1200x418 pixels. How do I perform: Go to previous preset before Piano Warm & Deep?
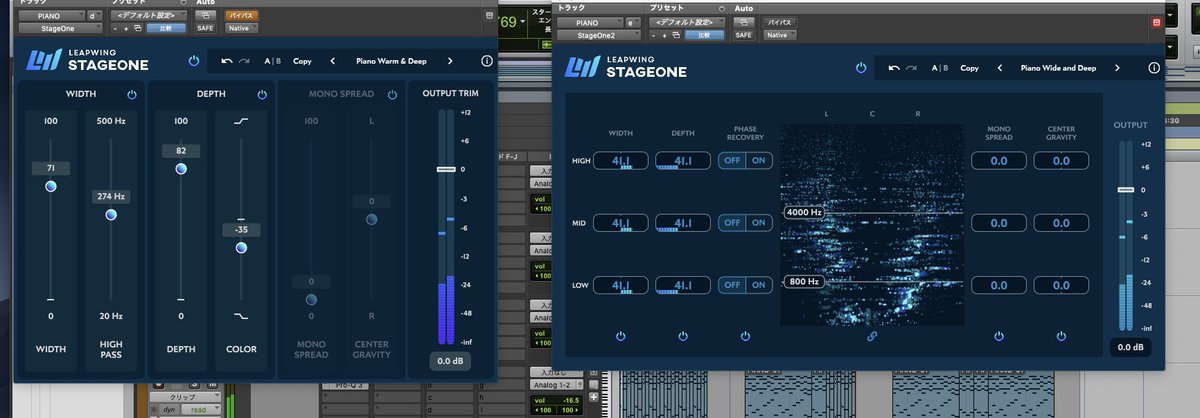[332, 61]
